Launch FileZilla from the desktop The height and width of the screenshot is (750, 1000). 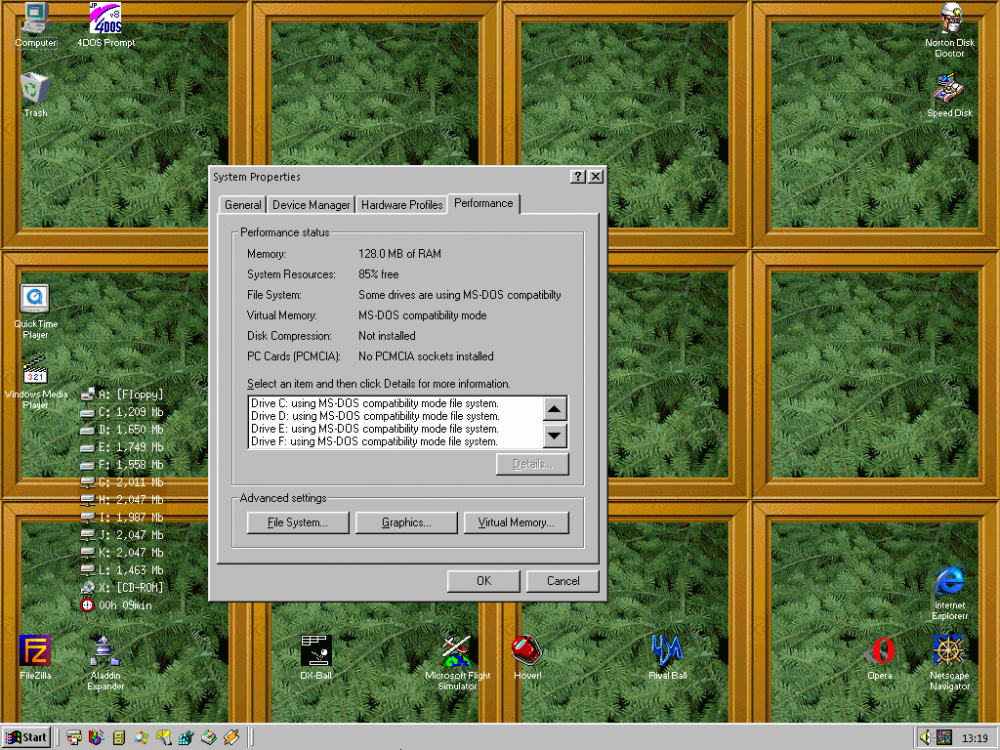[34, 651]
